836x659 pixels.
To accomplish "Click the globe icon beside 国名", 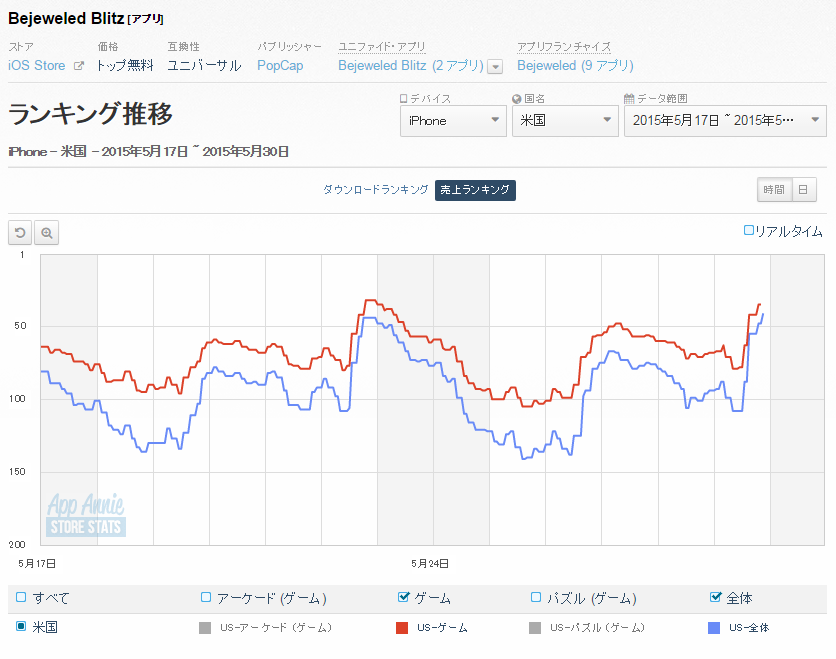I will coord(517,99).
